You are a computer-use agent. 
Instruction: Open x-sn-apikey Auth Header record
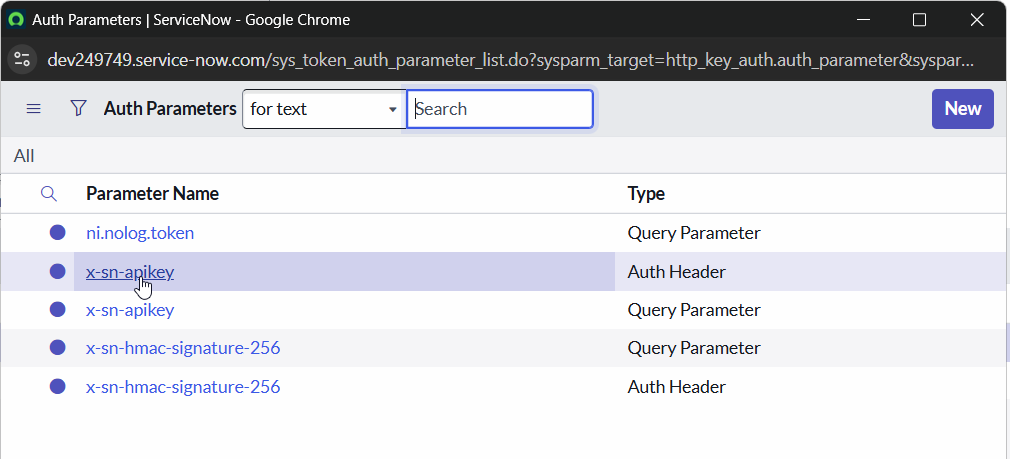pyautogui.click(x=130, y=272)
